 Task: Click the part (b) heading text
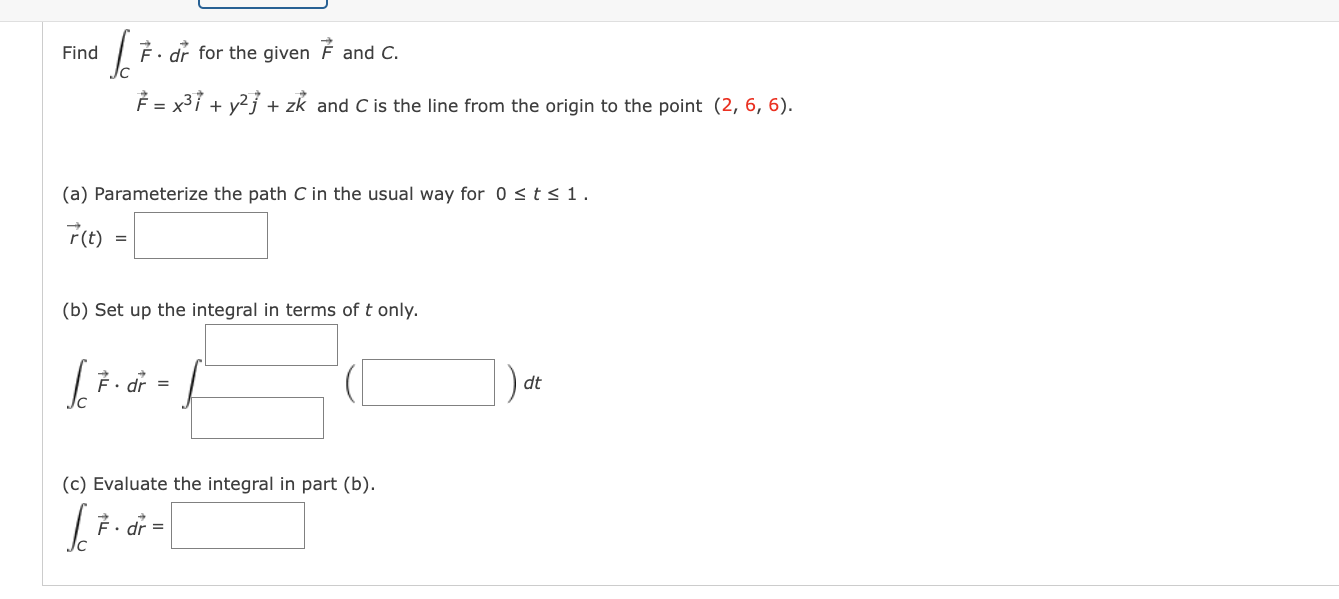click(x=230, y=310)
